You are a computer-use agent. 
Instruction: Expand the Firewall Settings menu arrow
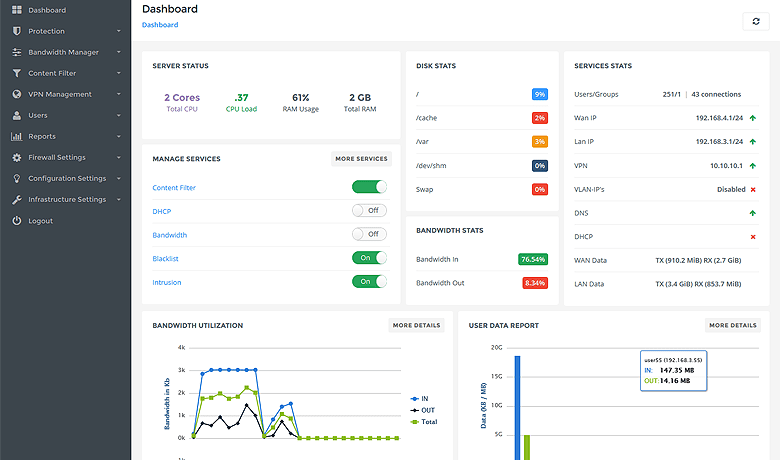pyautogui.click(x=119, y=157)
